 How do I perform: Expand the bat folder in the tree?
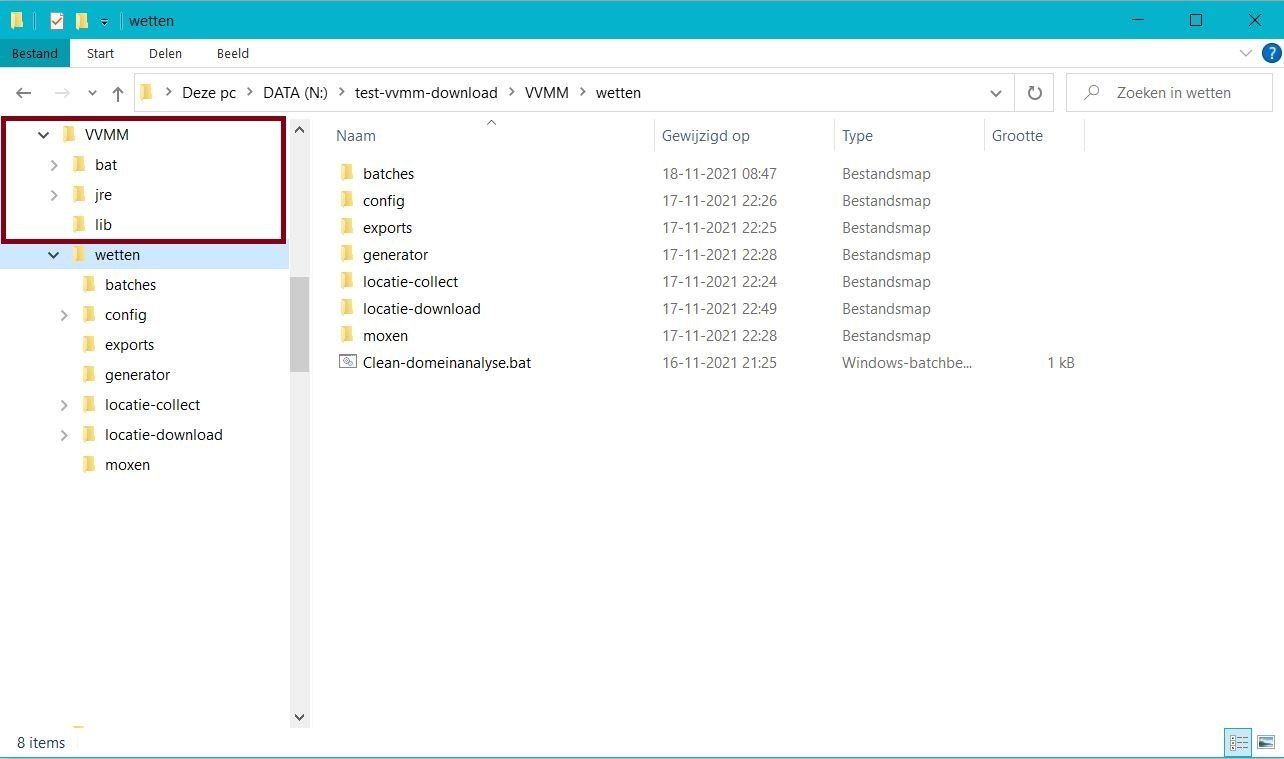tap(54, 165)
